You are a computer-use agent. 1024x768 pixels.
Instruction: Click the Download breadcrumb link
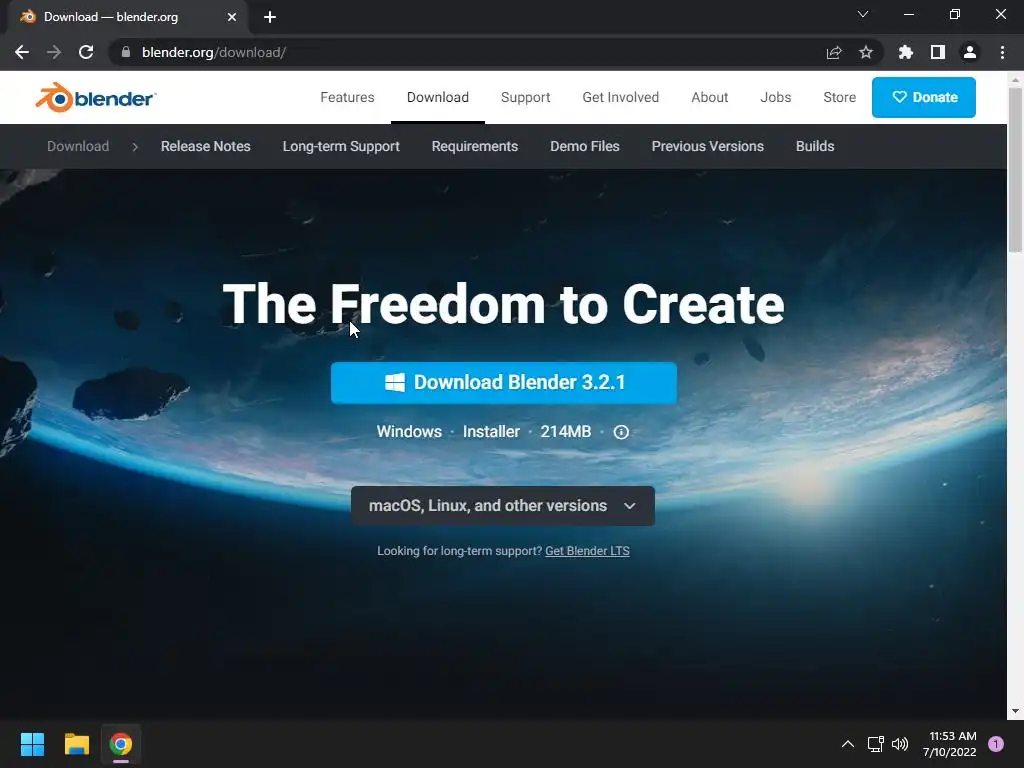(78, 146)
